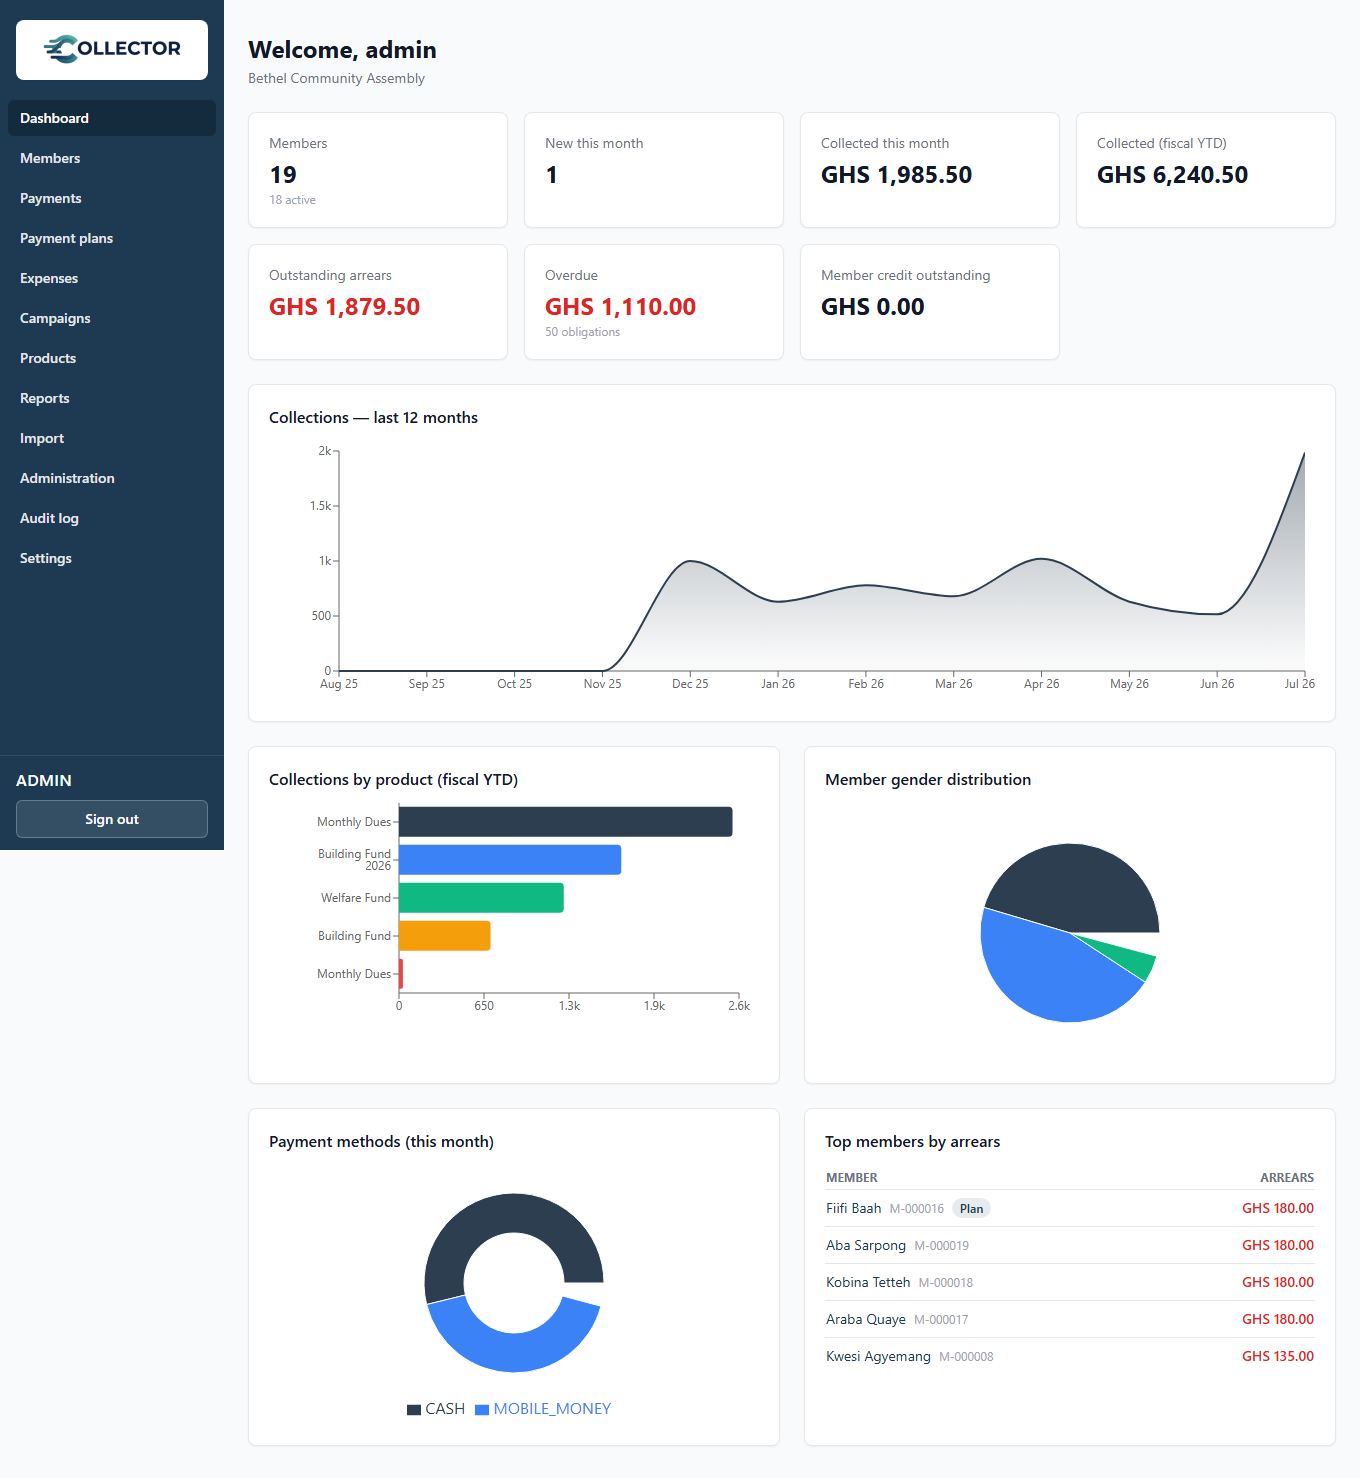
Task: Click the green Welfare Fund bar
Action: 481,898
